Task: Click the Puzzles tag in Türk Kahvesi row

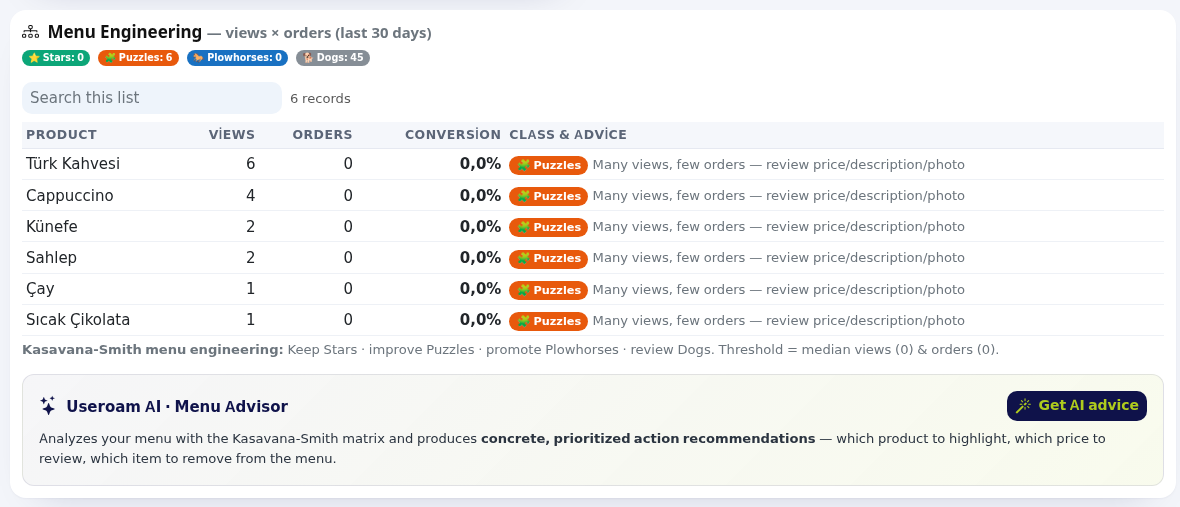Action: click(x=549, y=165)
